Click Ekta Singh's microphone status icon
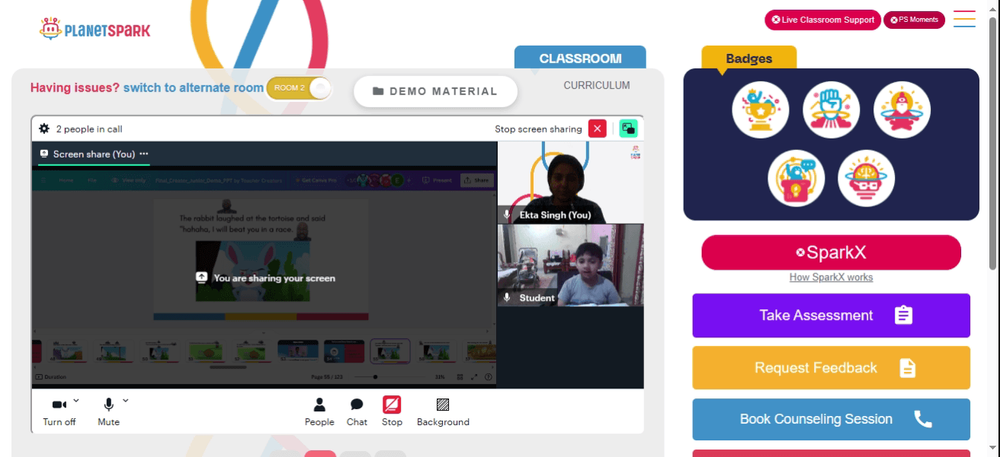Viewport: 1000px width, 457px height. (x=508, y=215)
